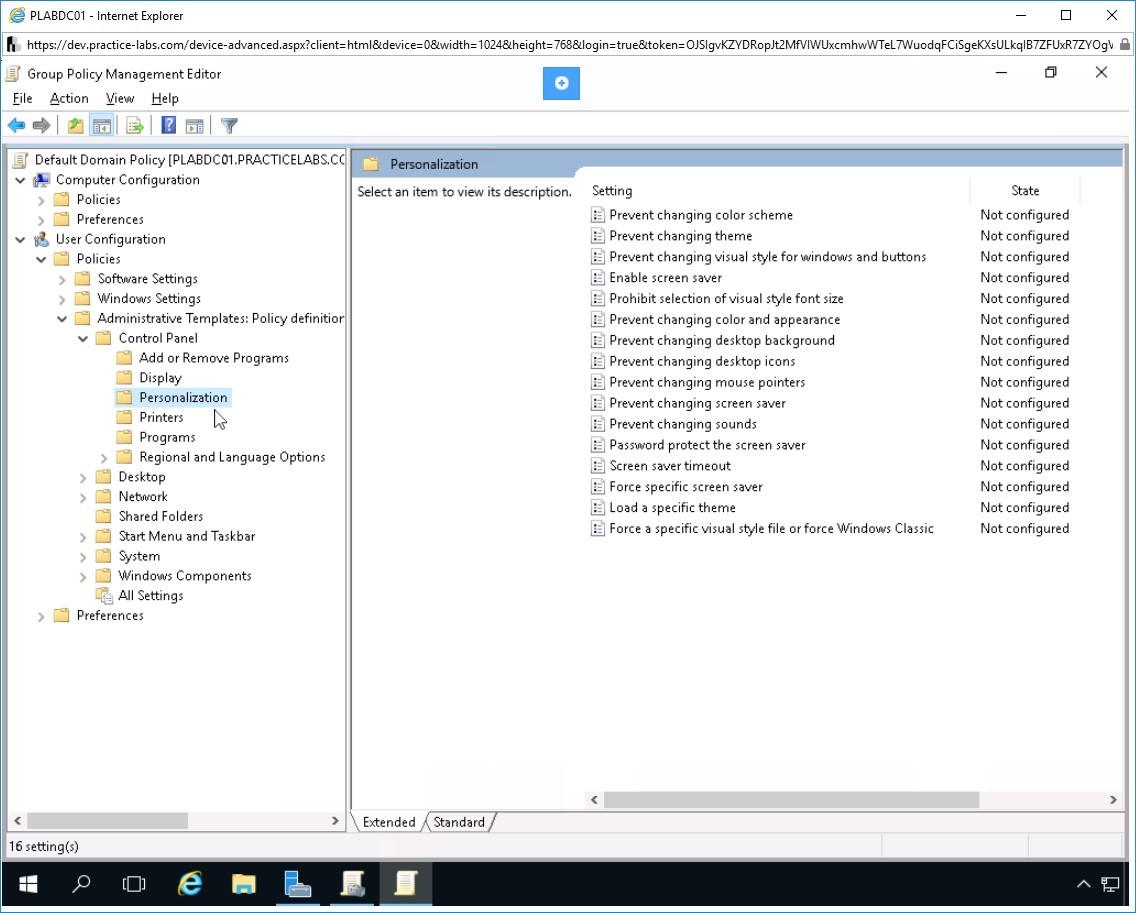This screenshot has height=913, width=1136.
Task: Click the Export List toolbar icon
Action: tap(135, 125)
